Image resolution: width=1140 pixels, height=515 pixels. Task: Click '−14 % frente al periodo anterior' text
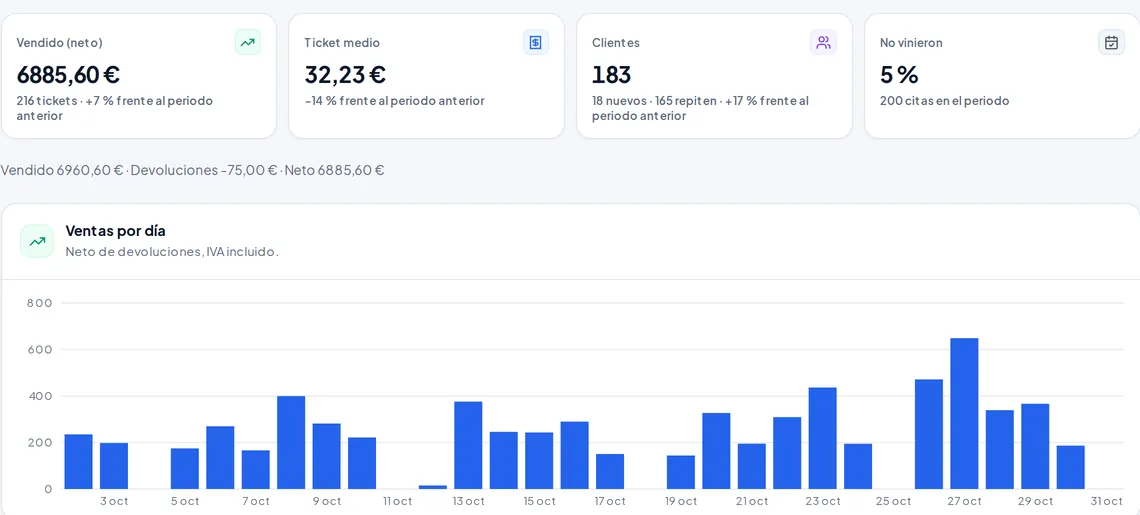click(x=395, y=100)
